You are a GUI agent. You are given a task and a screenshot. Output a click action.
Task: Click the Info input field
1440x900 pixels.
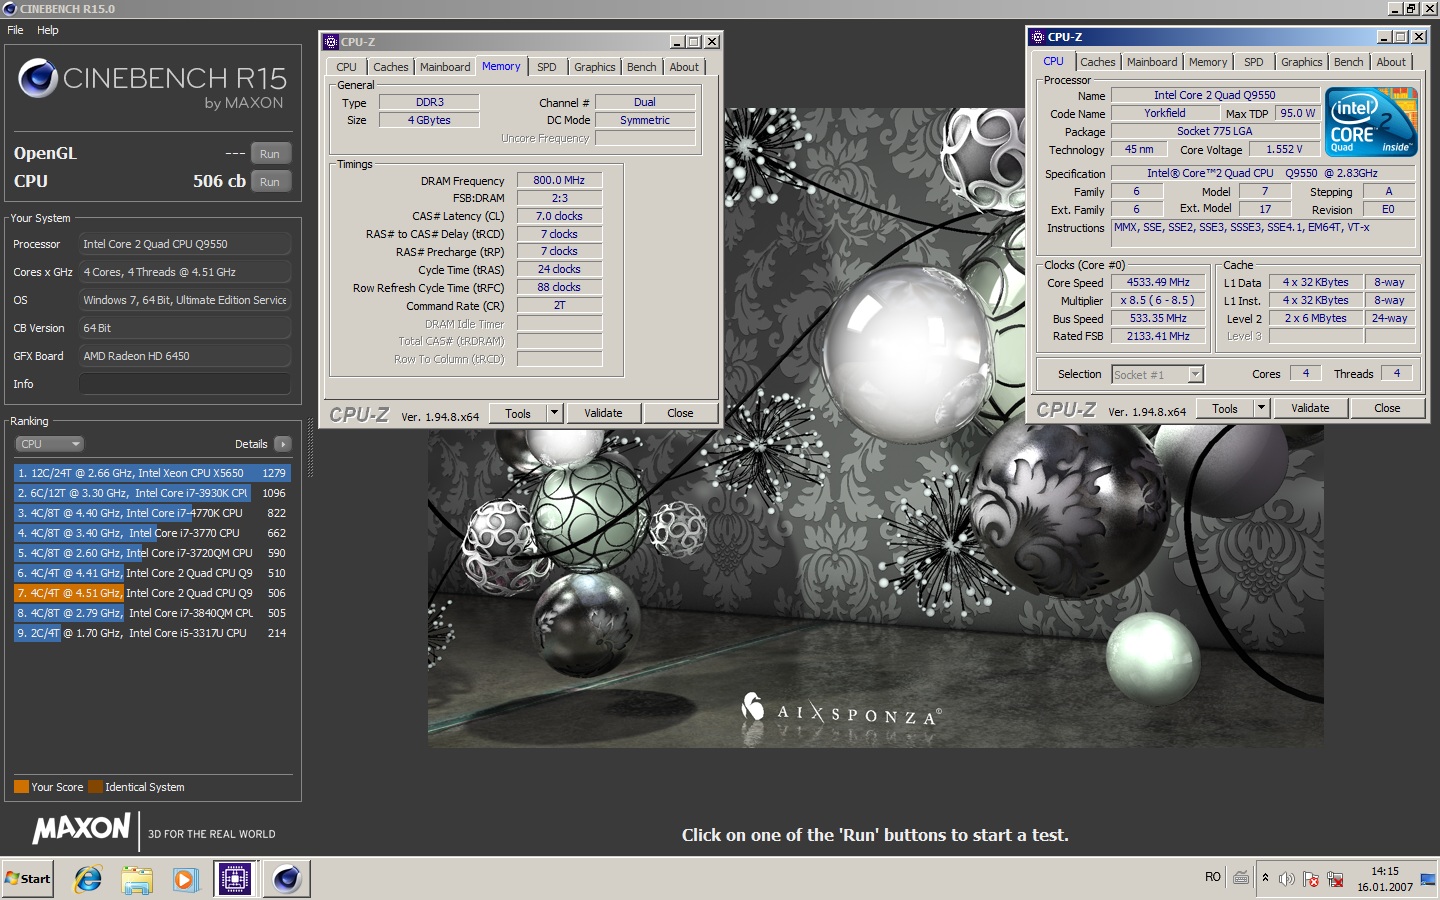[185, 384]
